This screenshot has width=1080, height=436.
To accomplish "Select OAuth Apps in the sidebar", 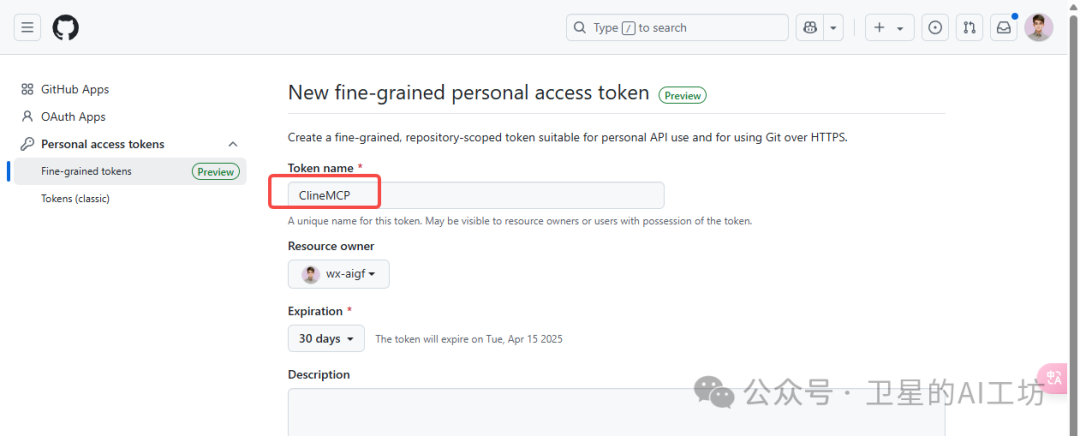I will tap(73, 116).
